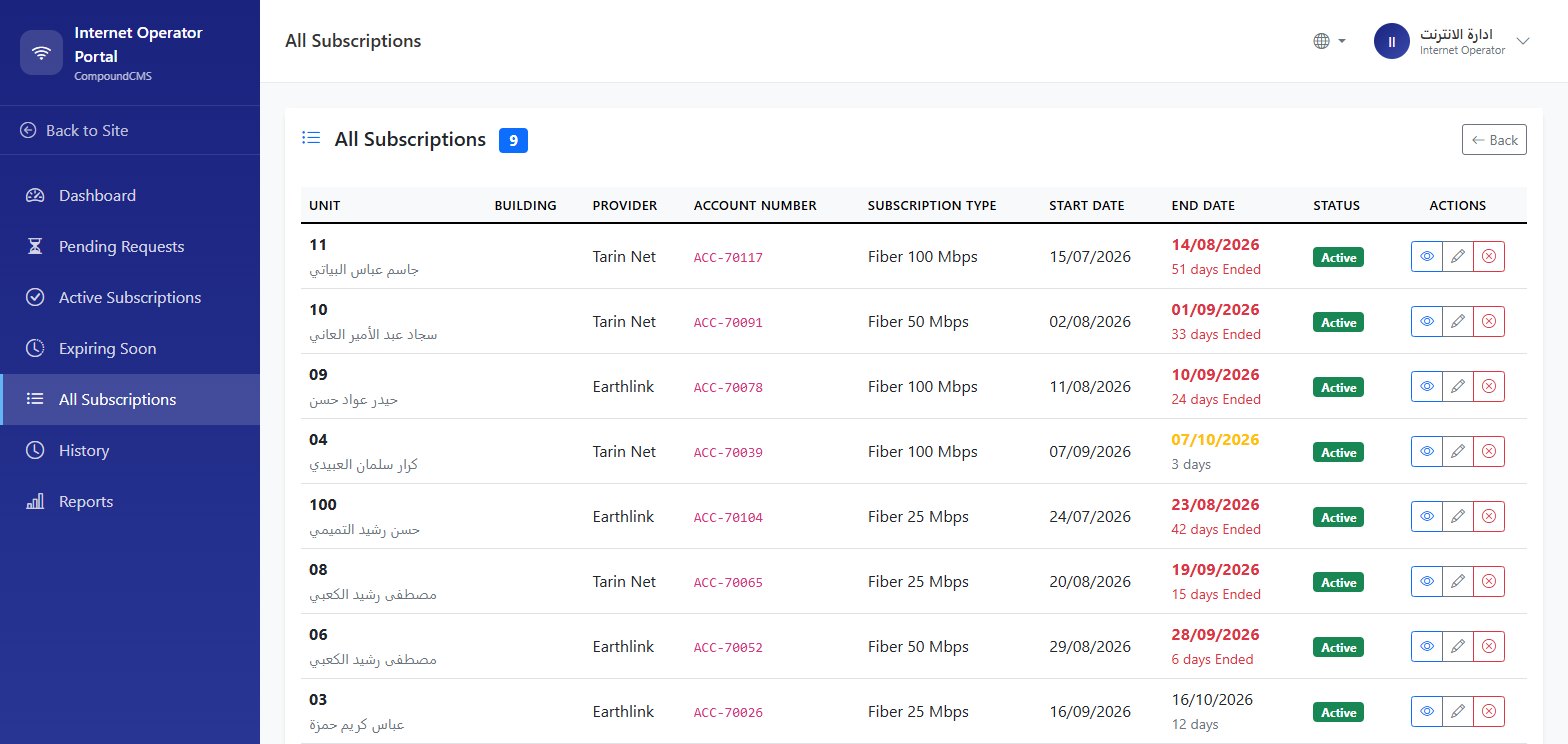Click the End Date column header
The height and width of the screenshot is (744, 1568).
[x=1203, y=206]
